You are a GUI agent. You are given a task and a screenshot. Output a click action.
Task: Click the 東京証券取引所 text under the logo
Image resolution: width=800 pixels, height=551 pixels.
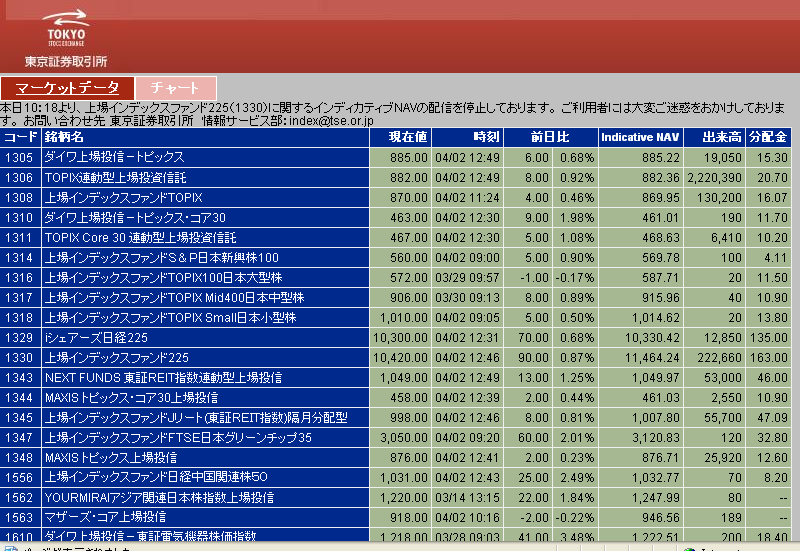coord(66,62)
